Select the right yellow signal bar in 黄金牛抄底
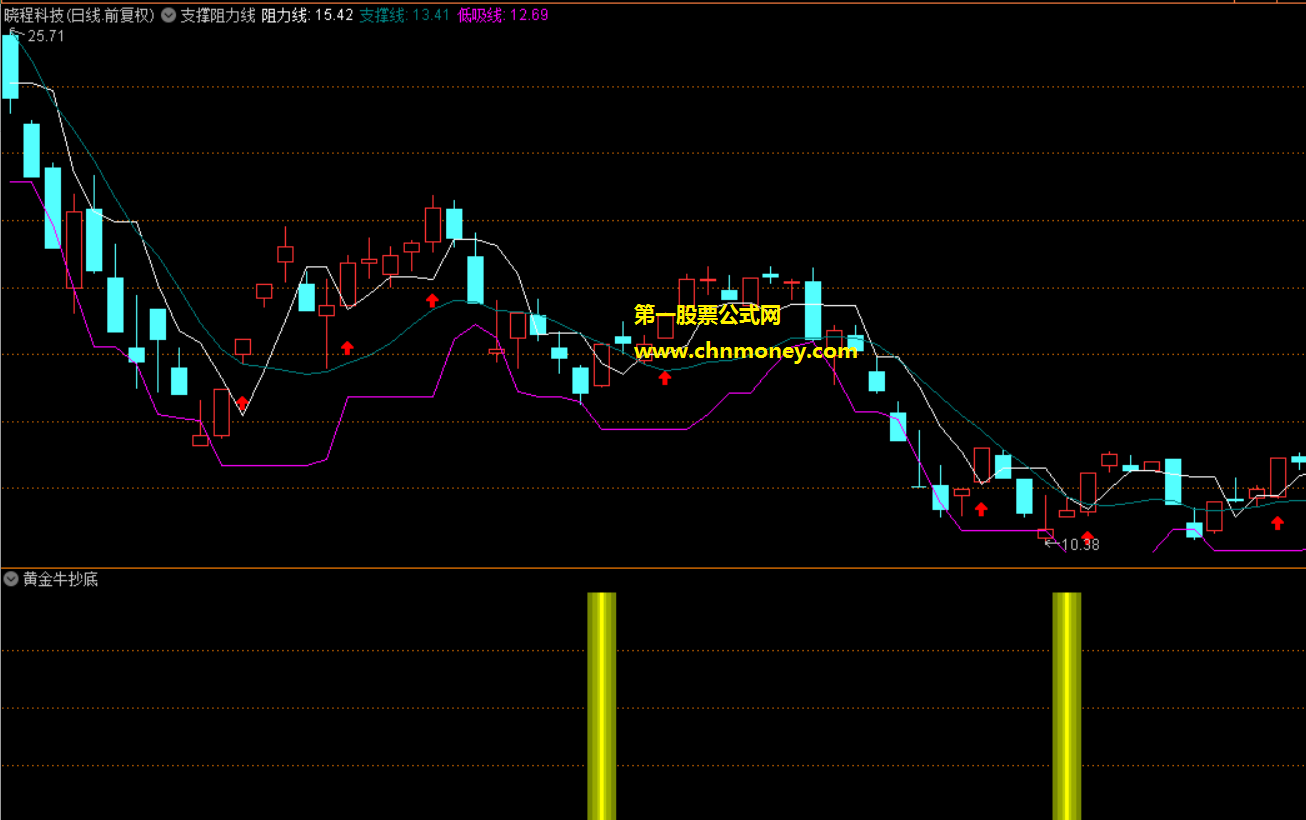 pyautogui.click(x=1066, y=706)
